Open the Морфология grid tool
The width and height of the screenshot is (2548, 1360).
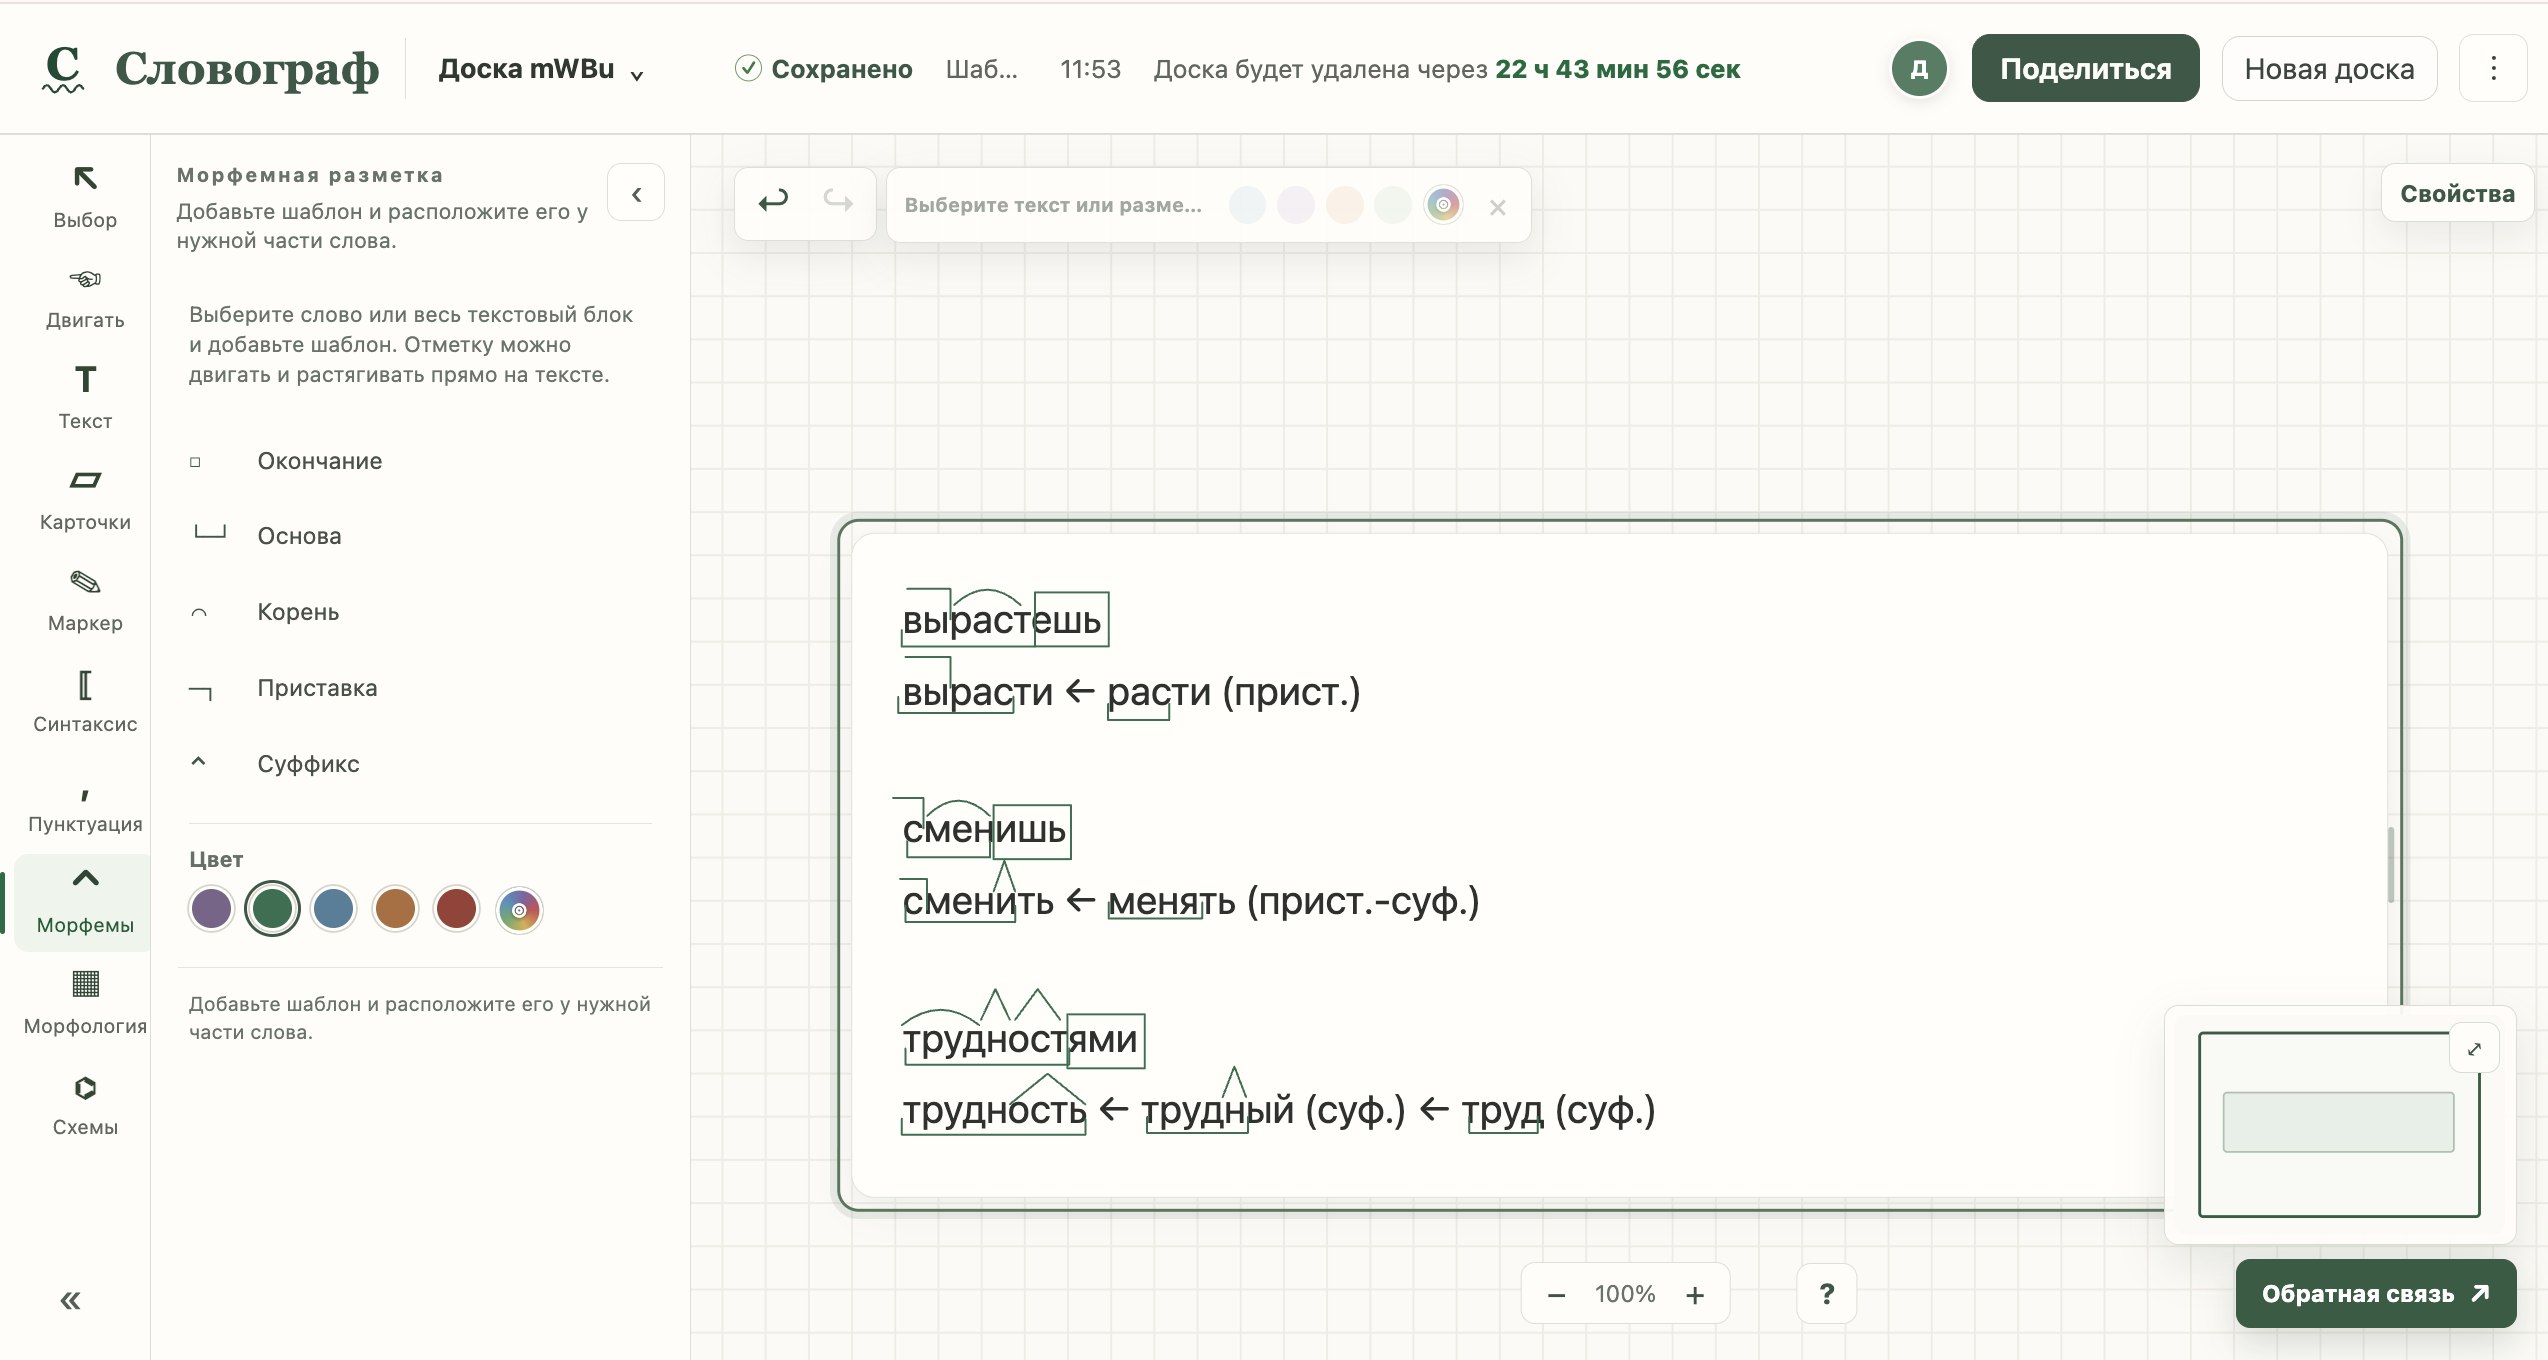pos(85,1004)
